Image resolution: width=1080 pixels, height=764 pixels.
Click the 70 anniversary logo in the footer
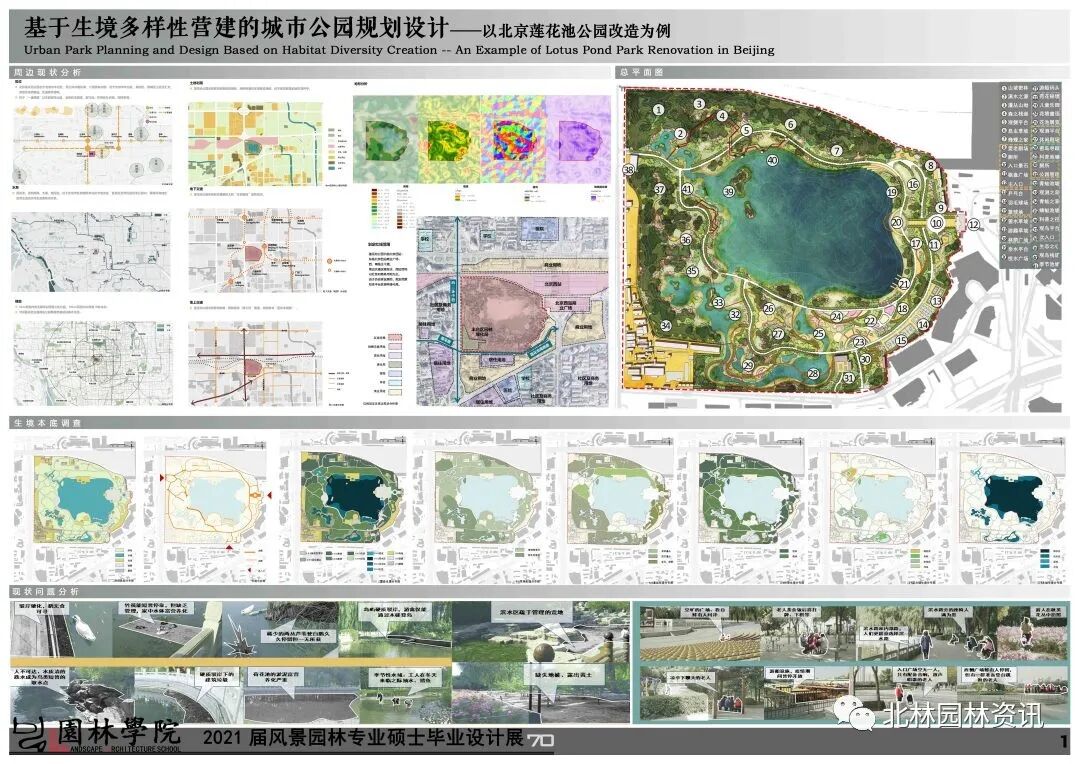click(x=541, y=741)
